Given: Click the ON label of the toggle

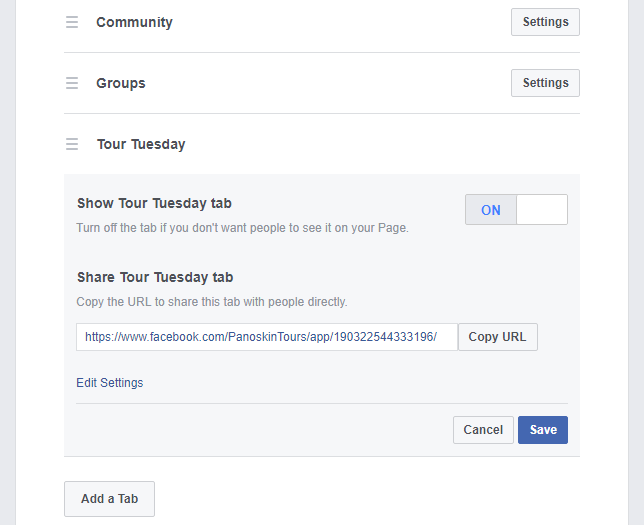Looking at the screenshot, I should 491,210.
